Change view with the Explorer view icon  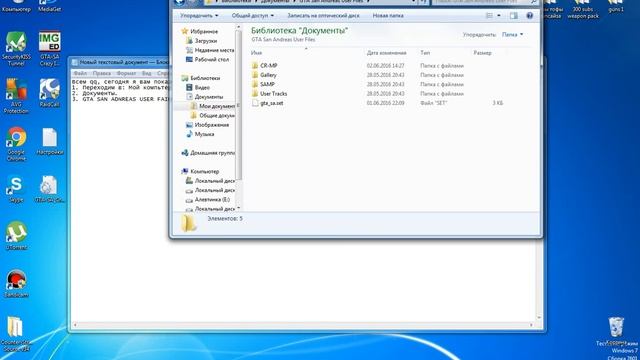(x=489, y=16)
